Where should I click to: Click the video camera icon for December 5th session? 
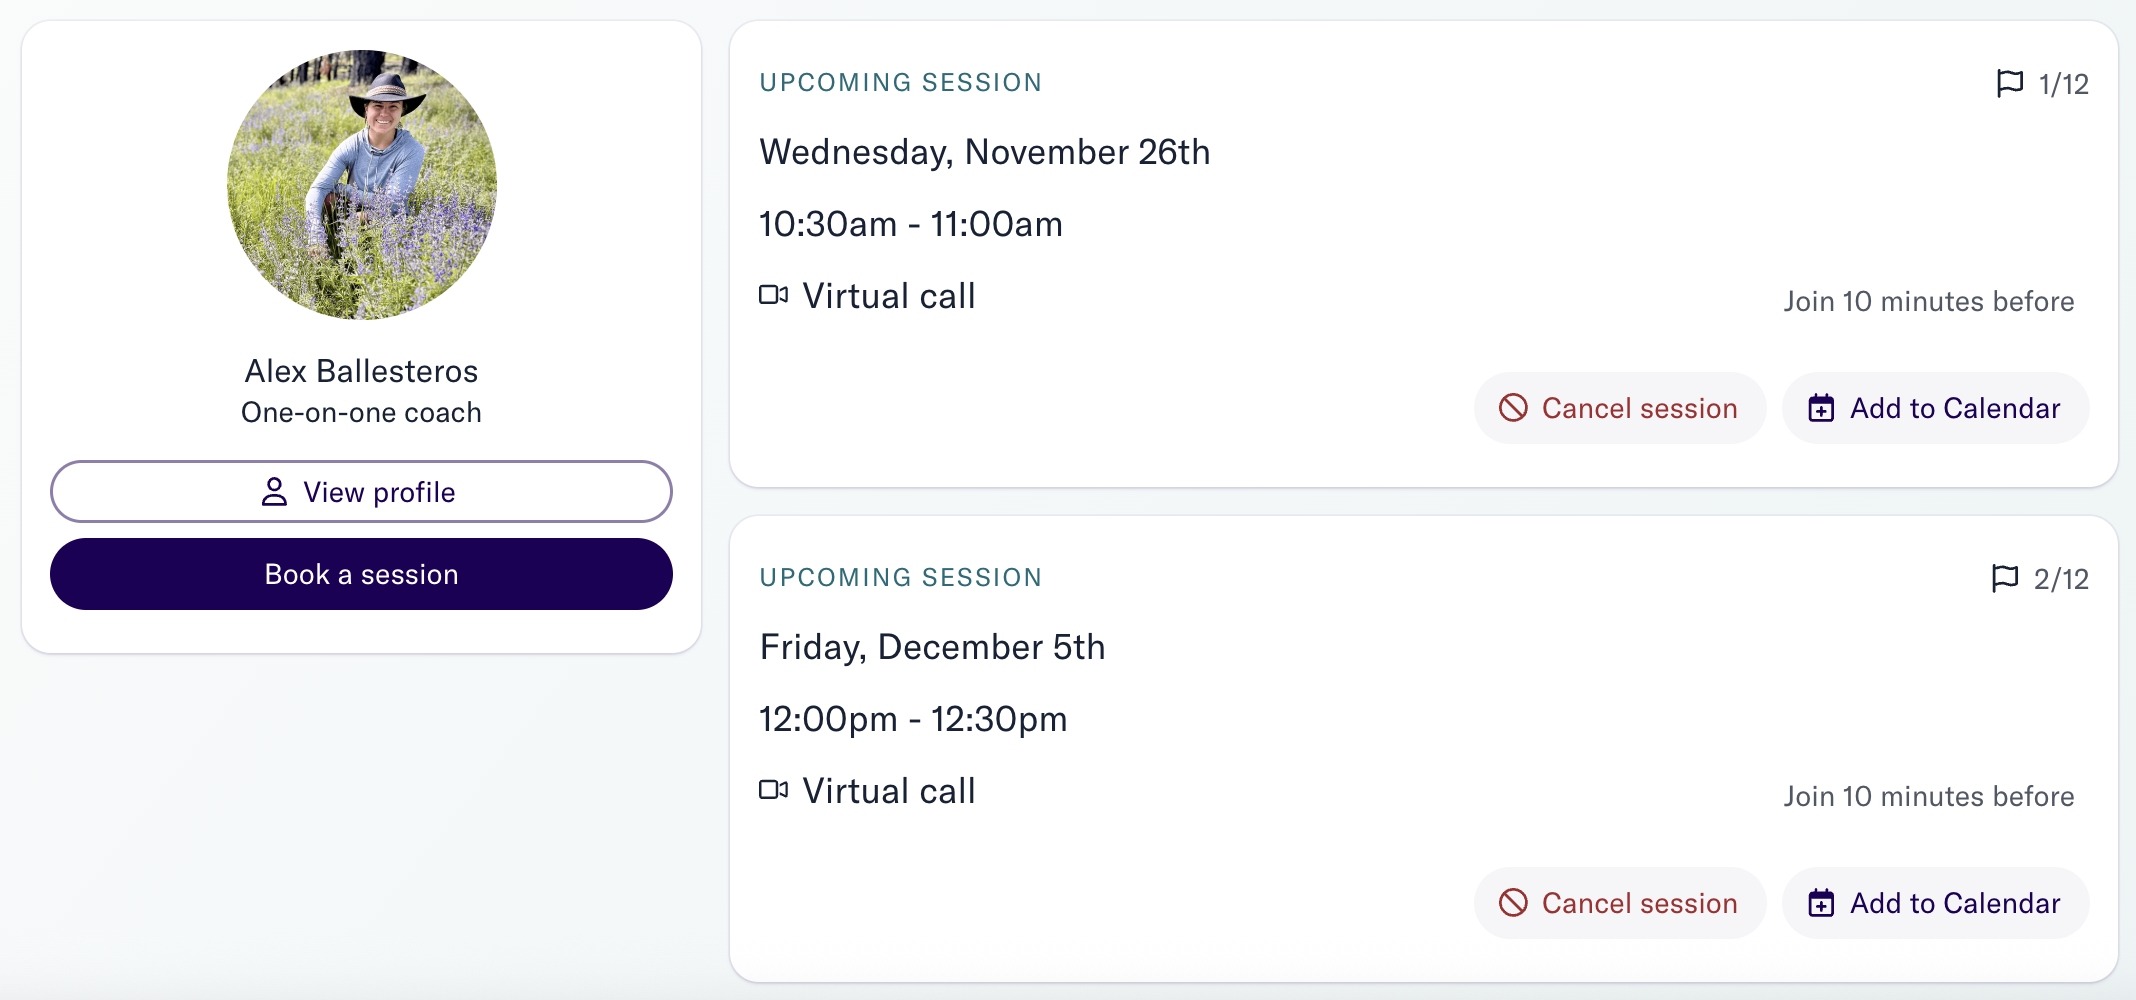click(774, 790)
